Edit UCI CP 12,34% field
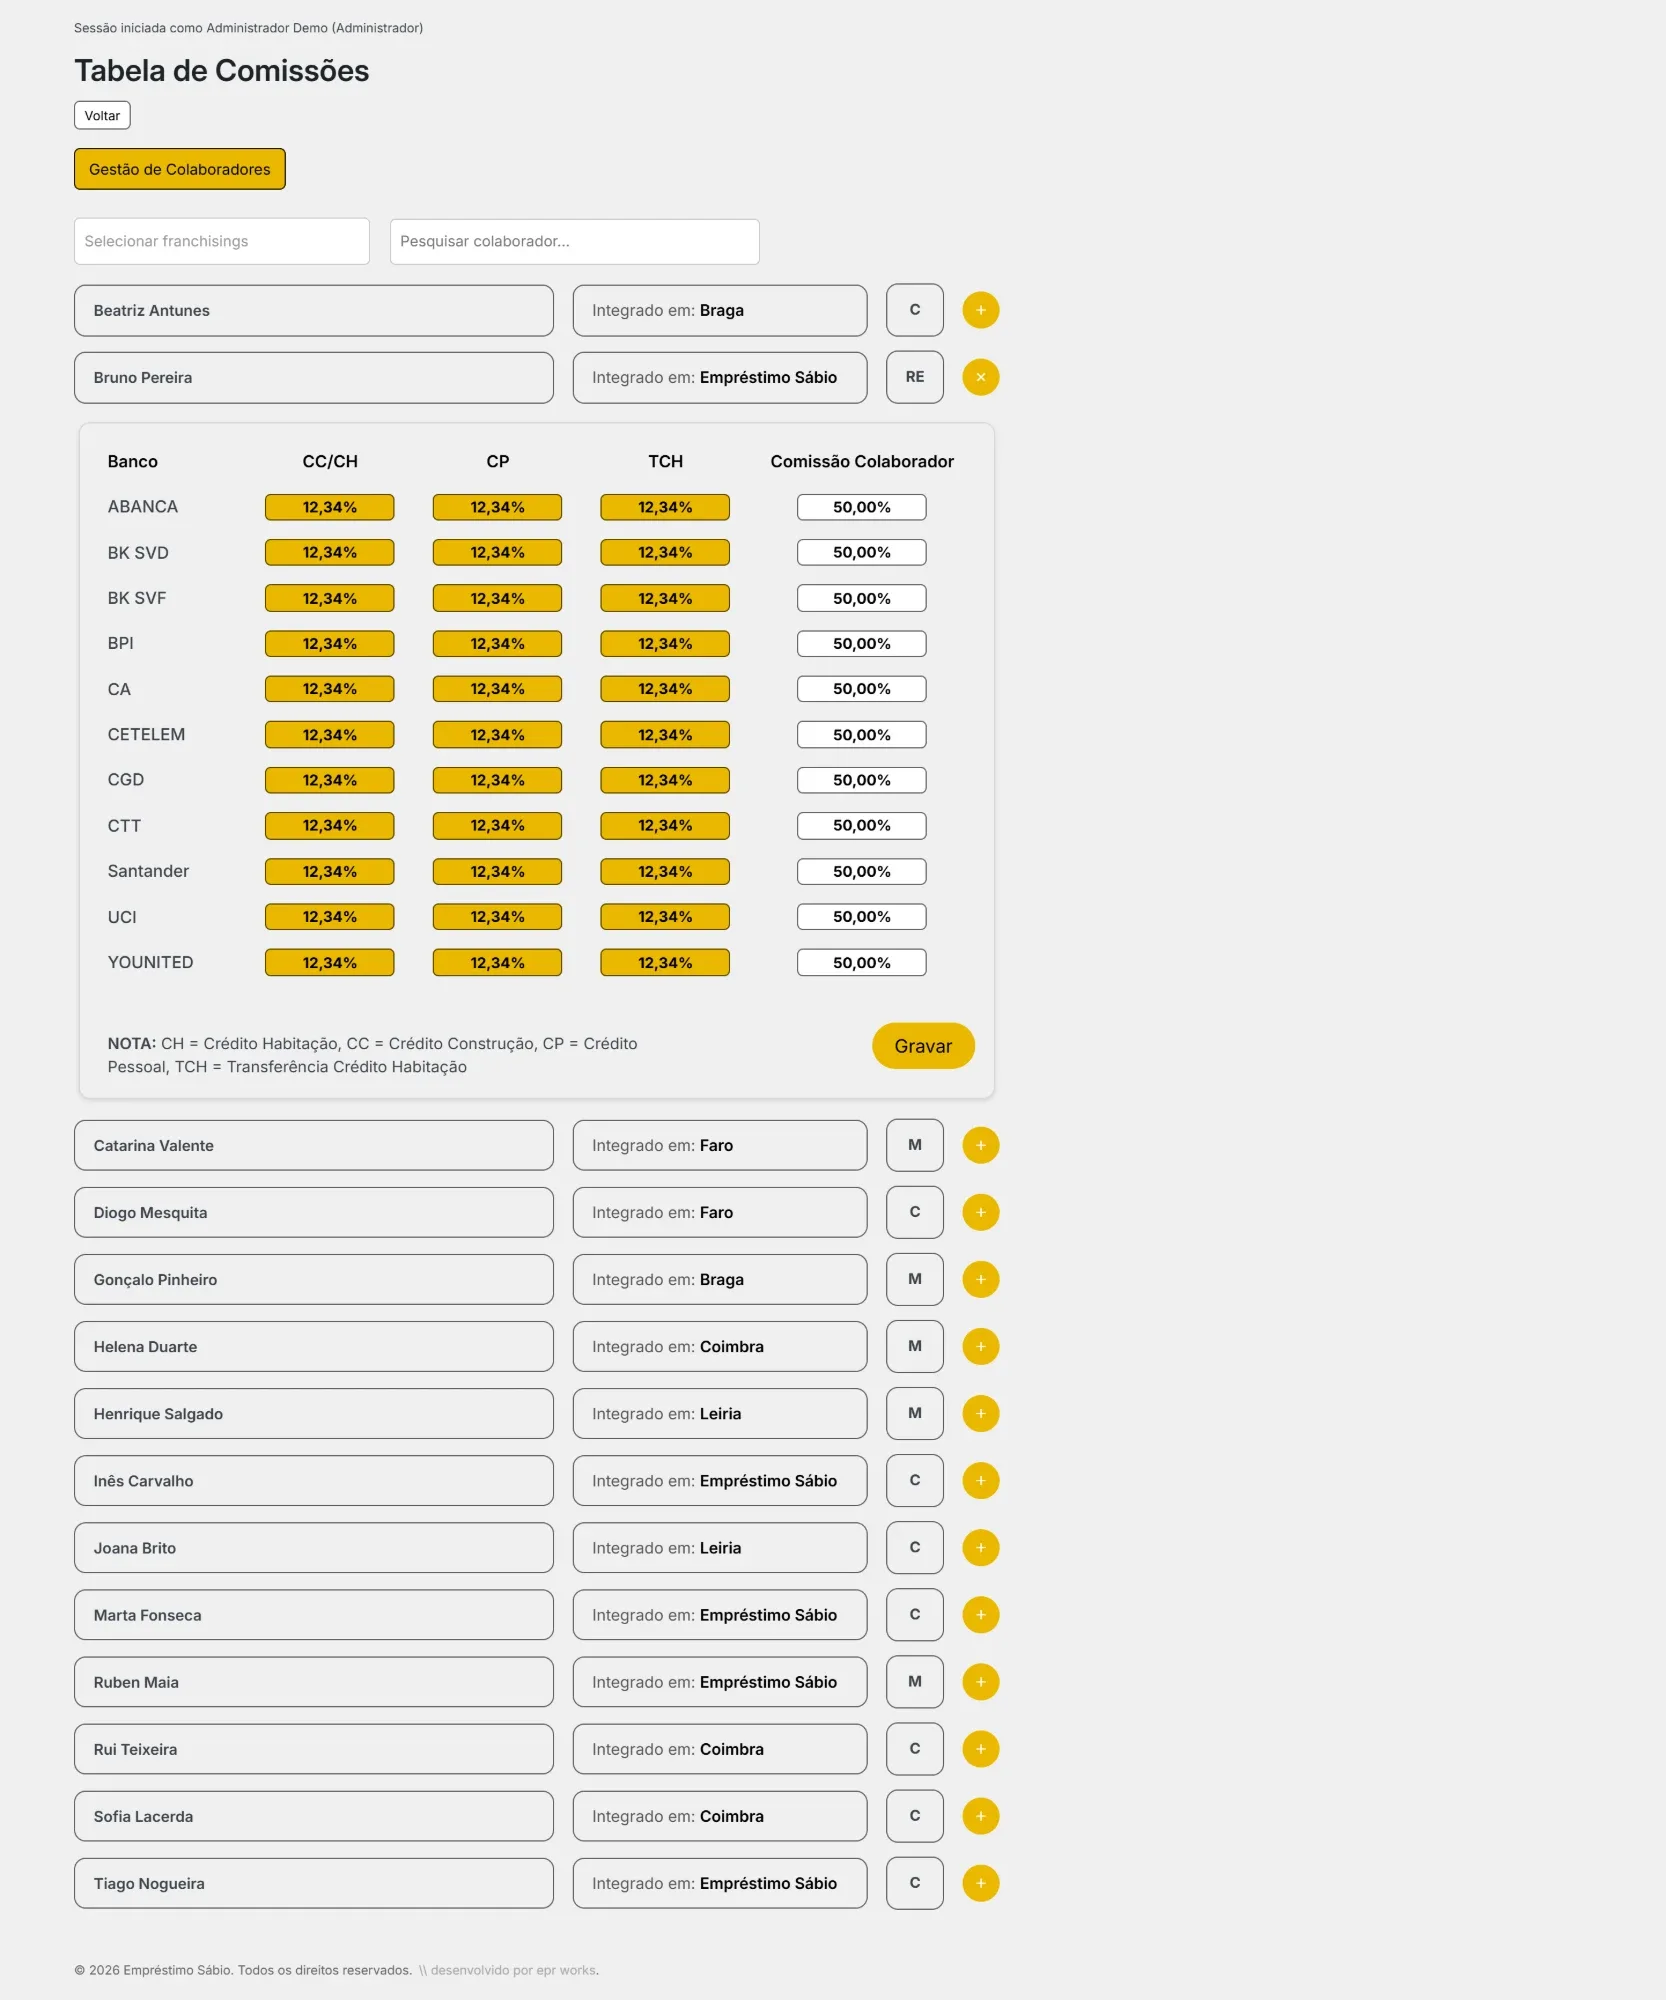This screenshot has height=2000, width=1666. coord(497,916)
